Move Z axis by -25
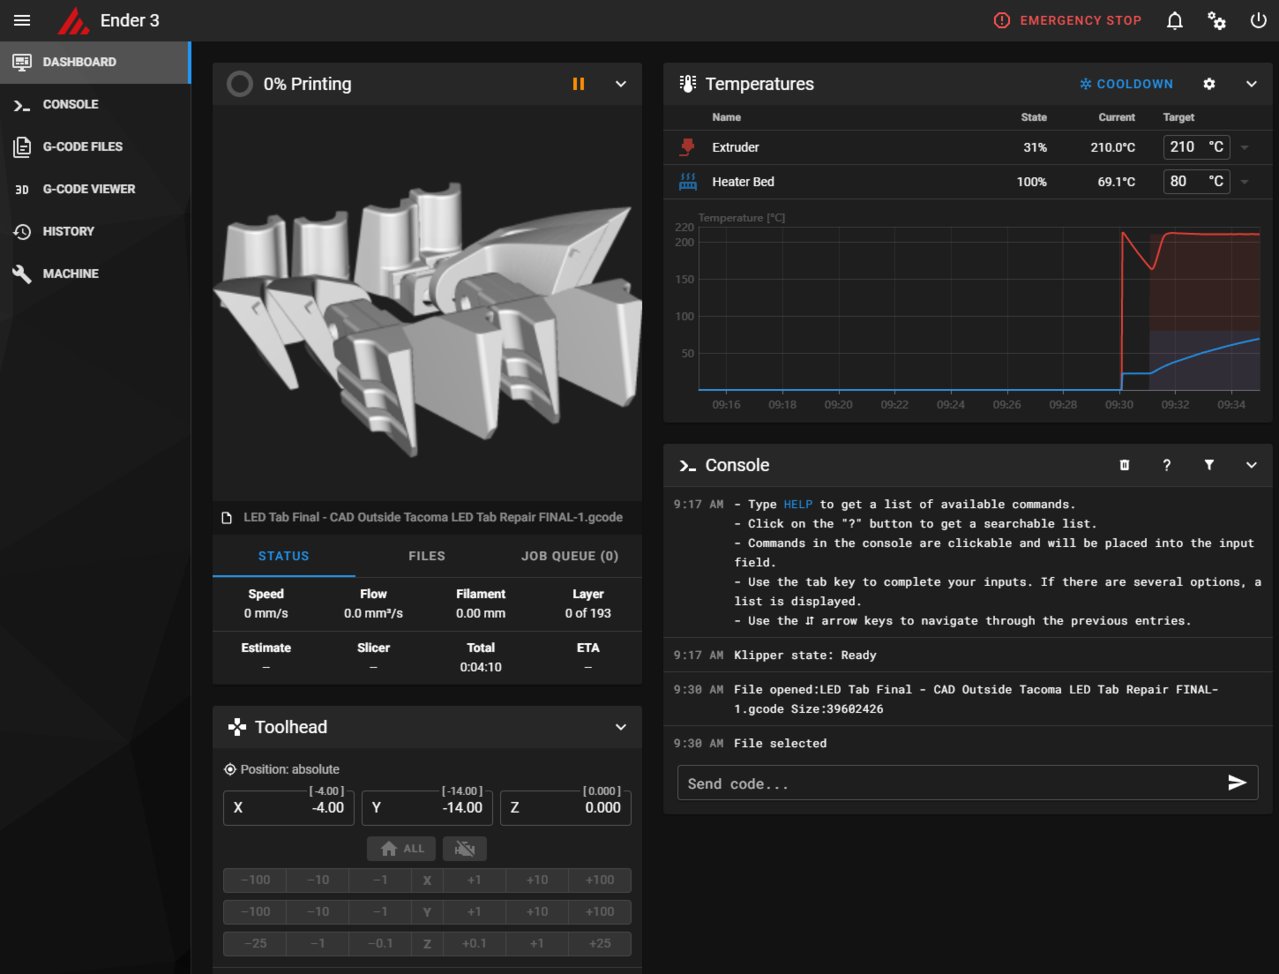 [255, 943]
